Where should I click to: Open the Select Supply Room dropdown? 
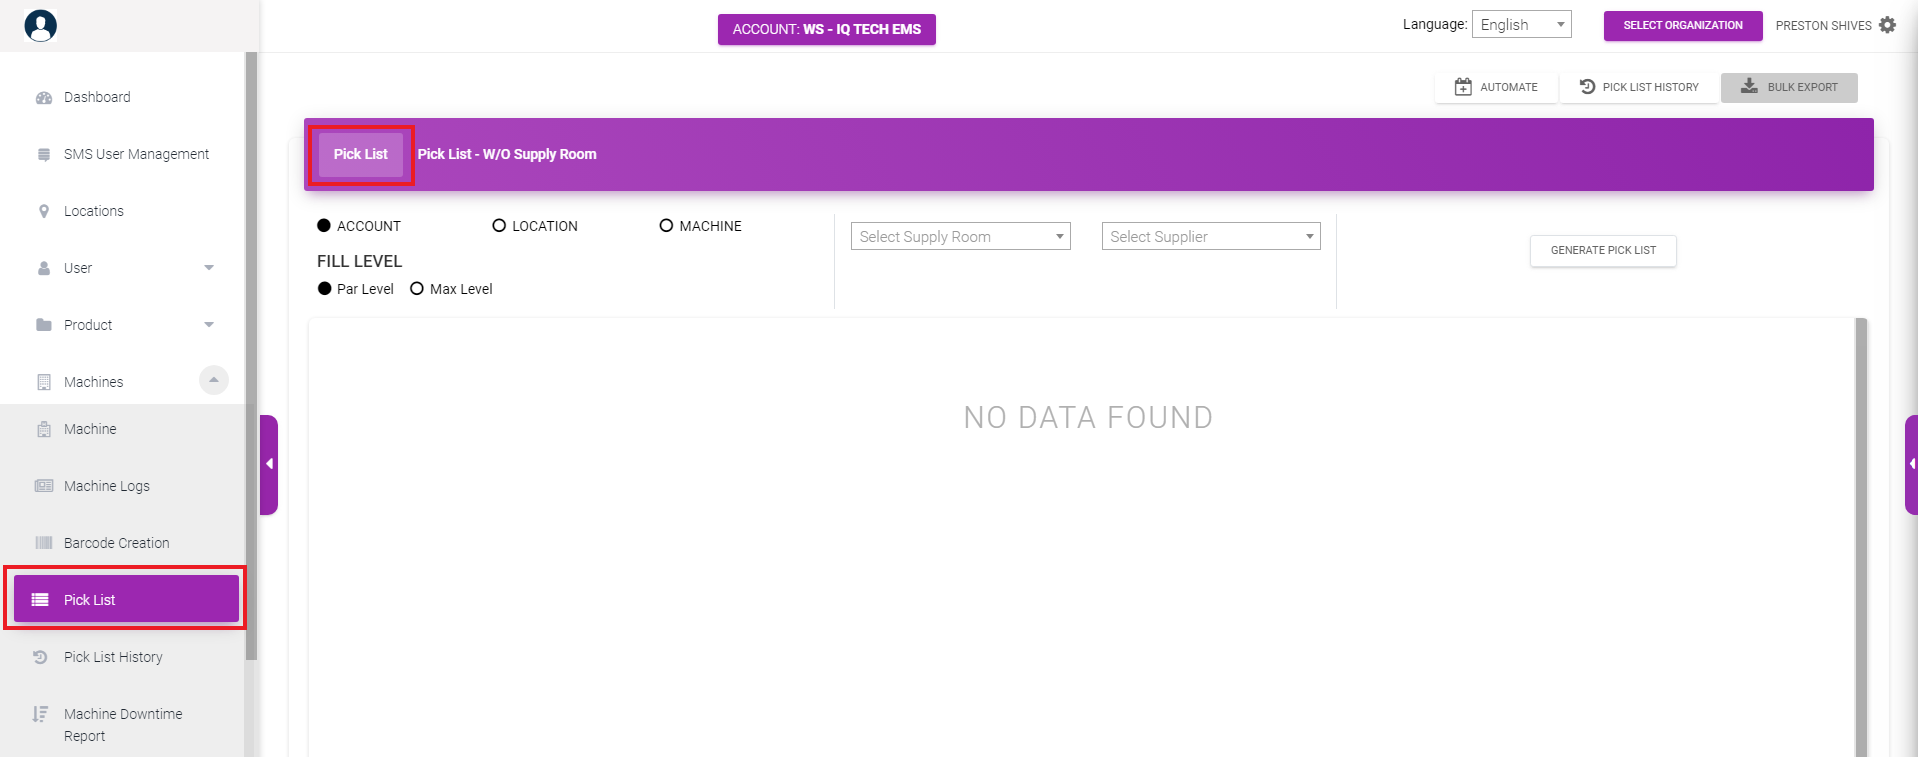point(960,236)
